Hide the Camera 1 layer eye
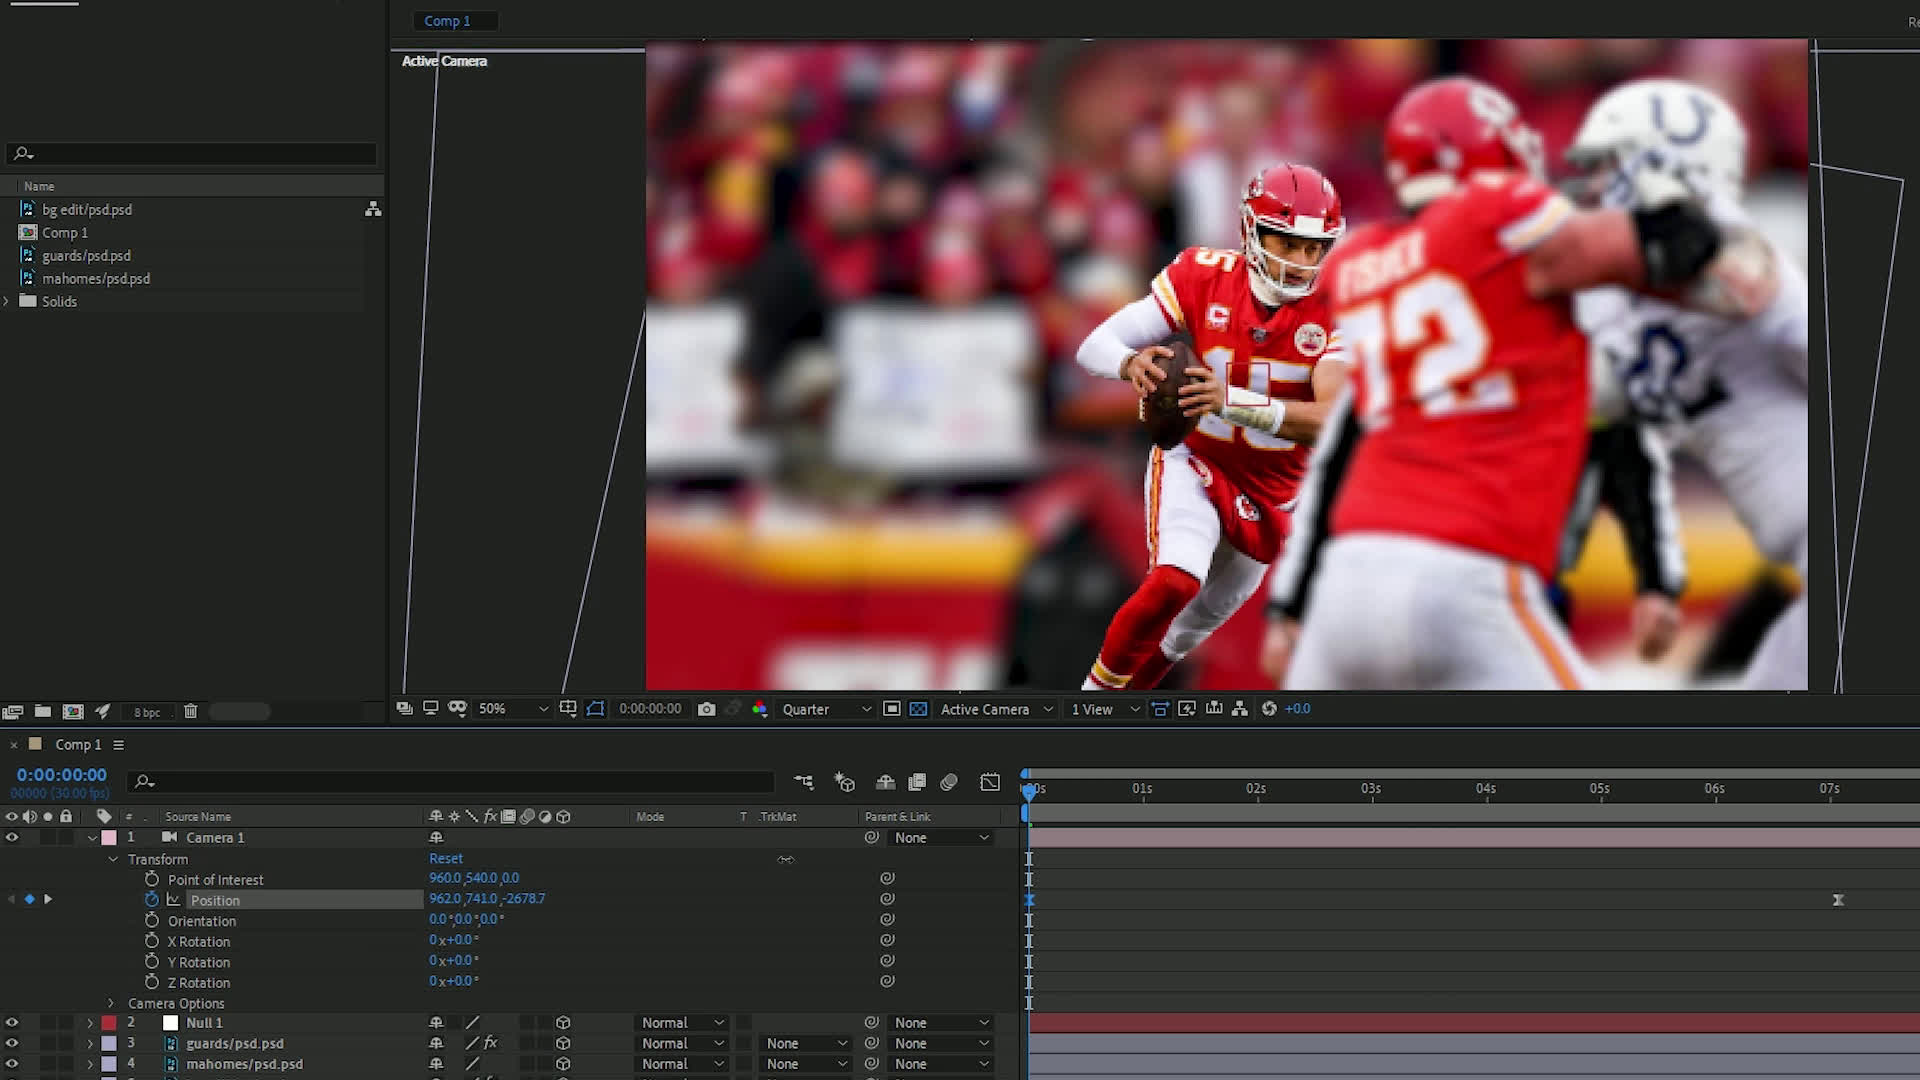The height and width of the screenshot is (1080, 1920). coord(12,838)
